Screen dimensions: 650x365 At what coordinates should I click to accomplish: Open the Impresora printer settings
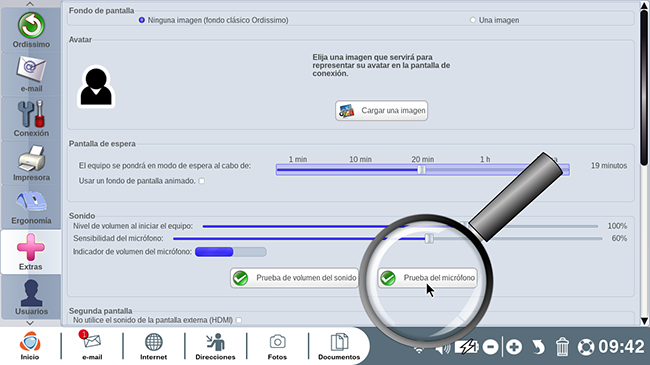point(31,163)
